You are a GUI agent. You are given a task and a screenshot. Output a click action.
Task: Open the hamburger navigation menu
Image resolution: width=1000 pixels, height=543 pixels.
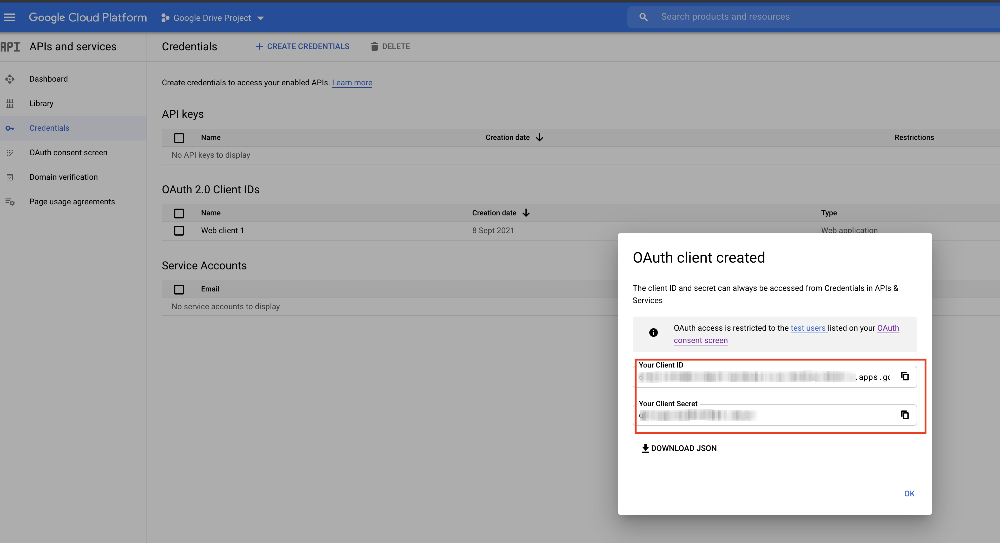[10, 17]
